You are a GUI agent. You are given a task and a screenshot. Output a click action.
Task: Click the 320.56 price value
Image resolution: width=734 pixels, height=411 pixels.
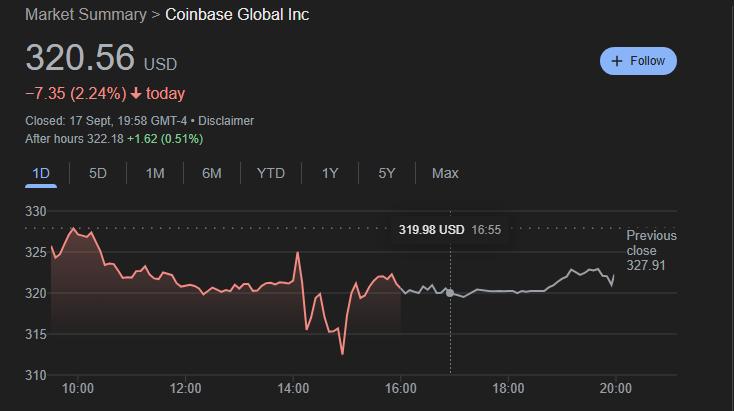coord(80,58)
